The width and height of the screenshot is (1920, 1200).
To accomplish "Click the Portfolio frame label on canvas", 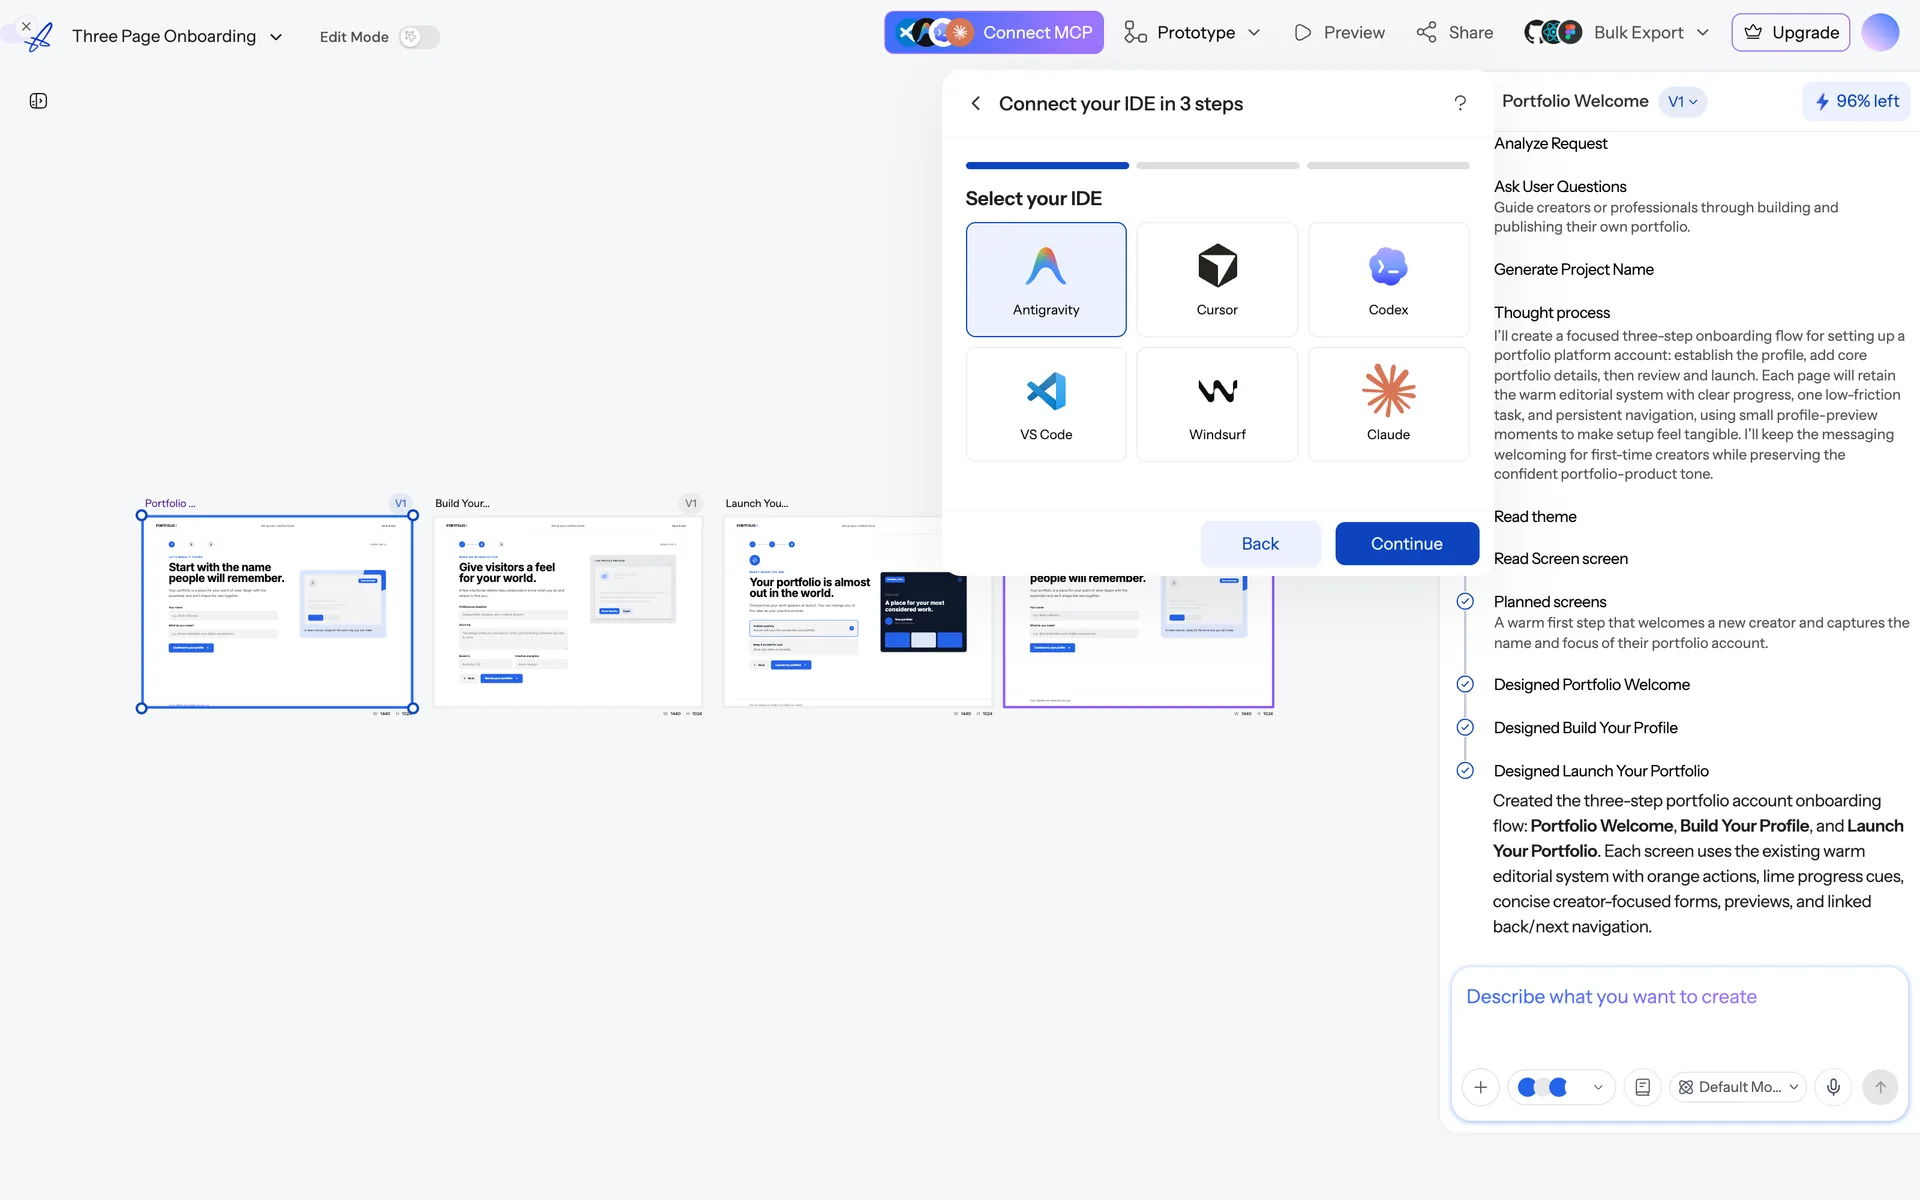I will (x=170, y=503).
